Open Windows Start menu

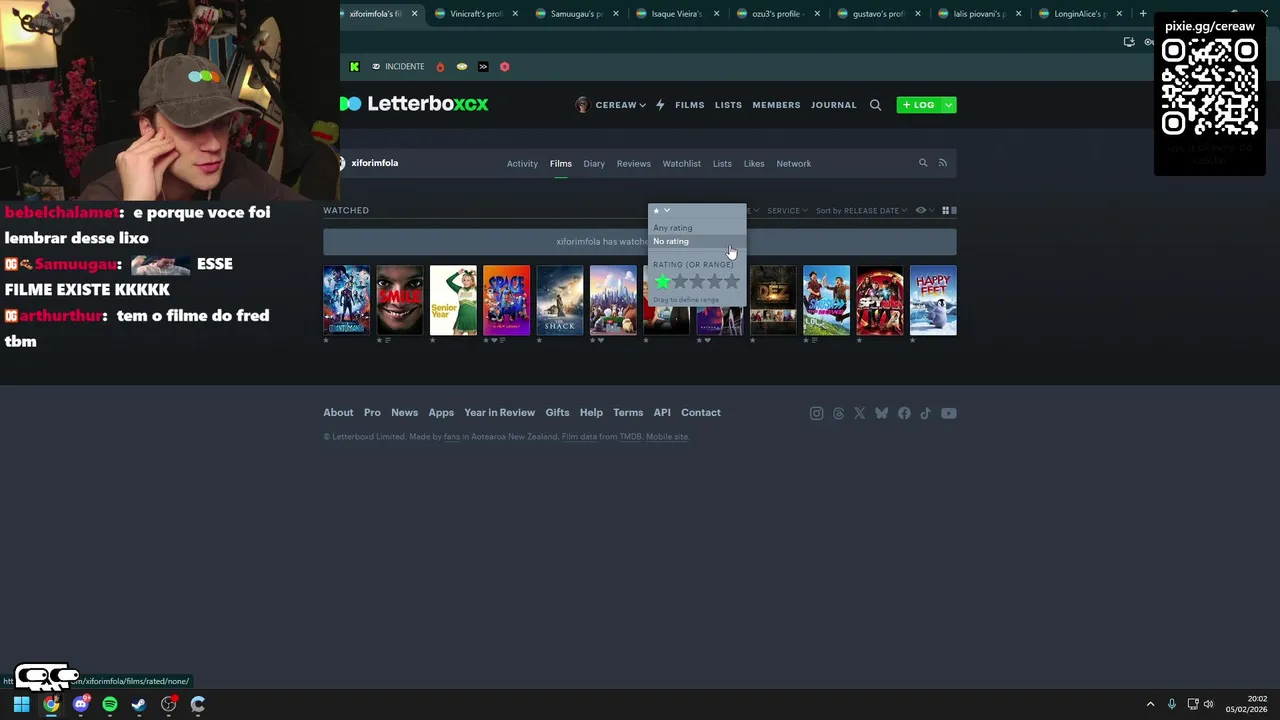pyautogui.click(x=21, y=704)
